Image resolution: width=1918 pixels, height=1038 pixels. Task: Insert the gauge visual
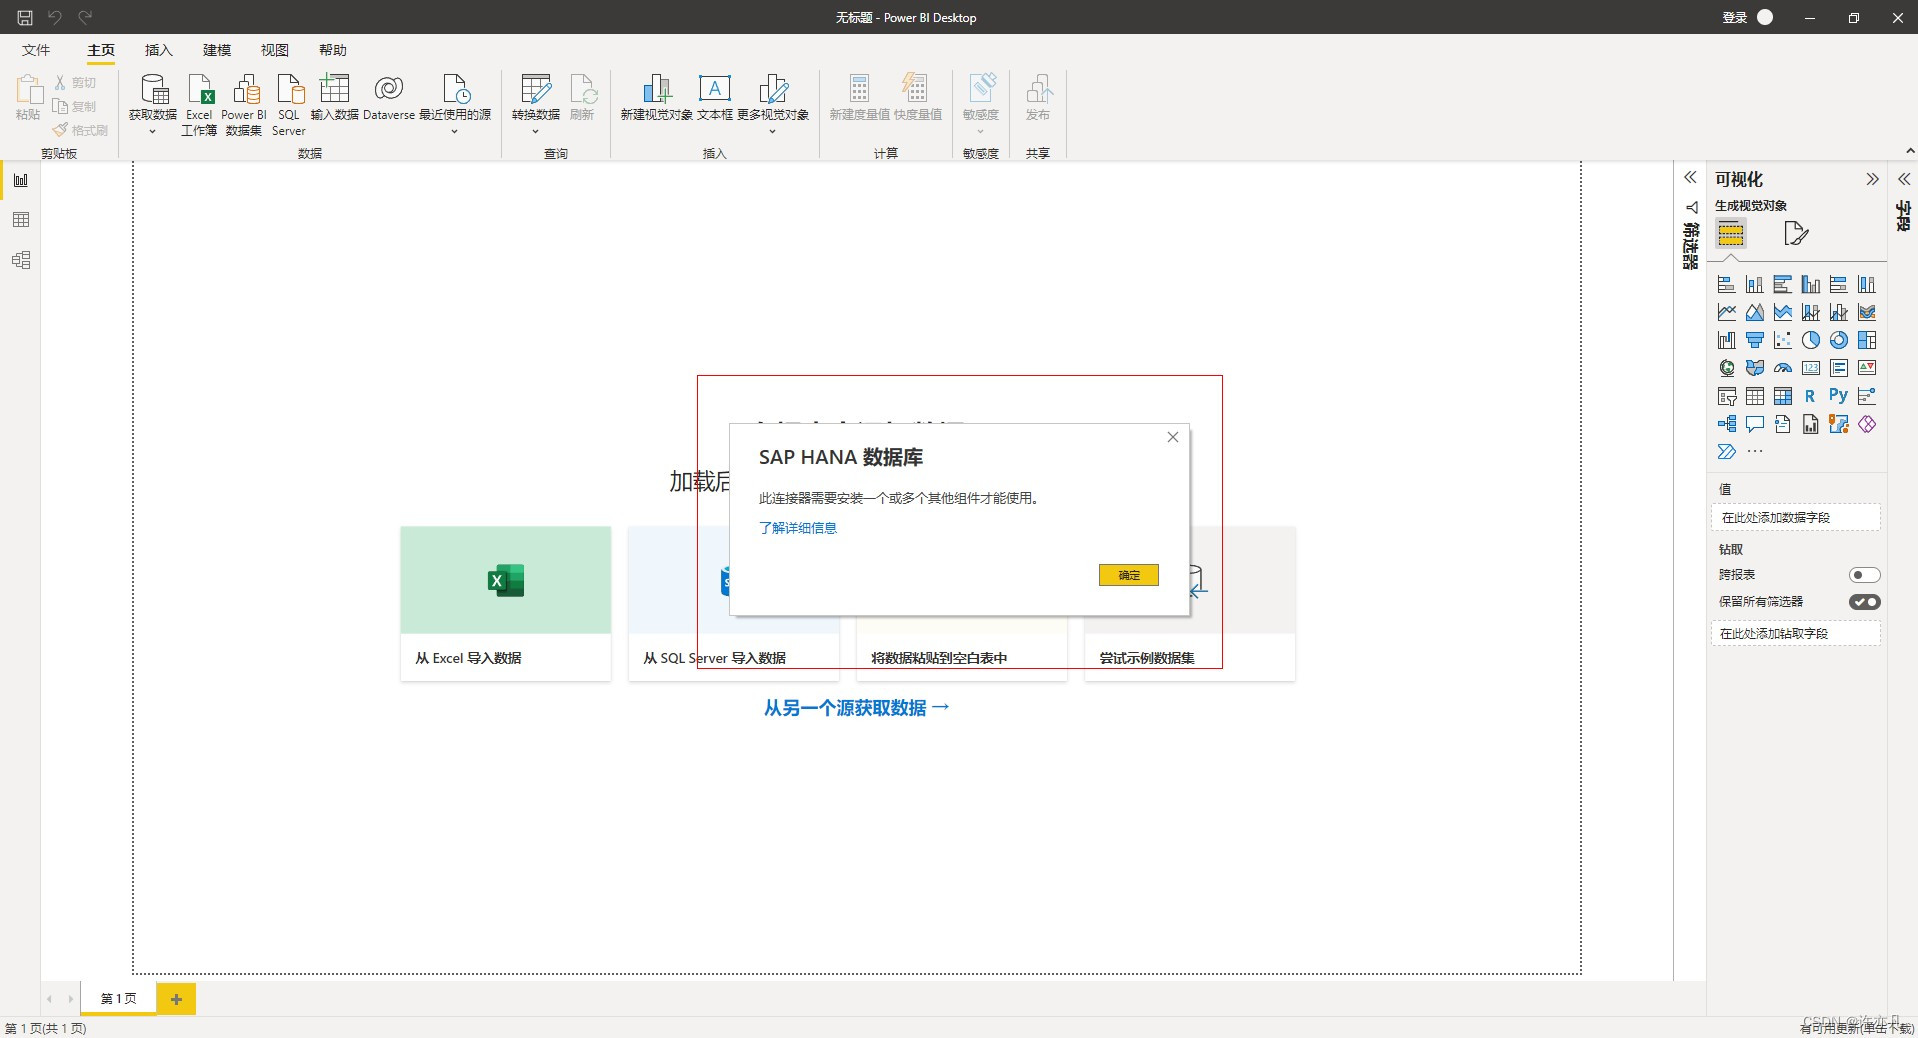coord(1782,369)
